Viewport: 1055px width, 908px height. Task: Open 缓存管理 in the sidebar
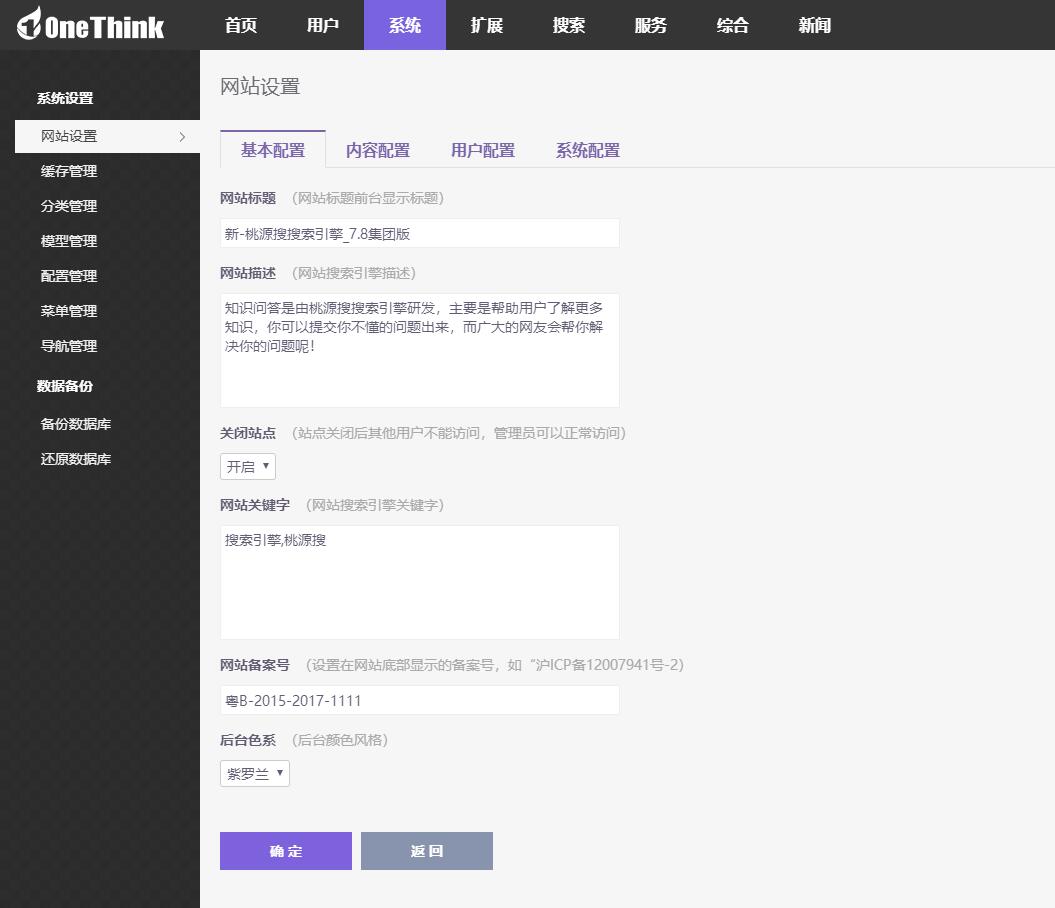click(x=69, y=171)
